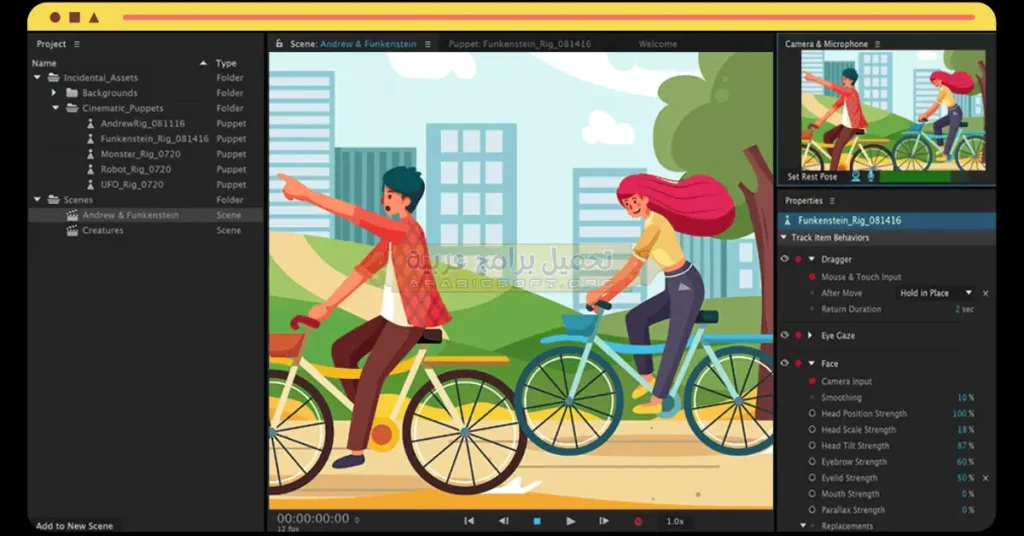This screenshot has height=536, width=1024.
Task: Disarm the Eye Gaze red record dot
Action: (797, 336)
